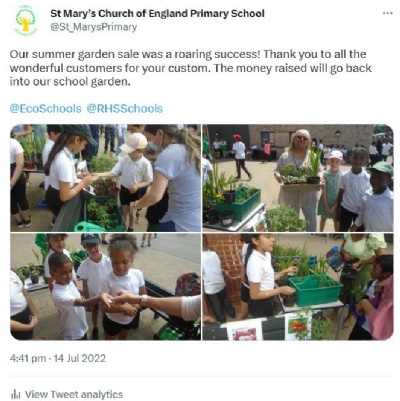Open the photo of child in cream cap buying plants
This screenshot has height=401, width=400.
click(x=105, y=178)
